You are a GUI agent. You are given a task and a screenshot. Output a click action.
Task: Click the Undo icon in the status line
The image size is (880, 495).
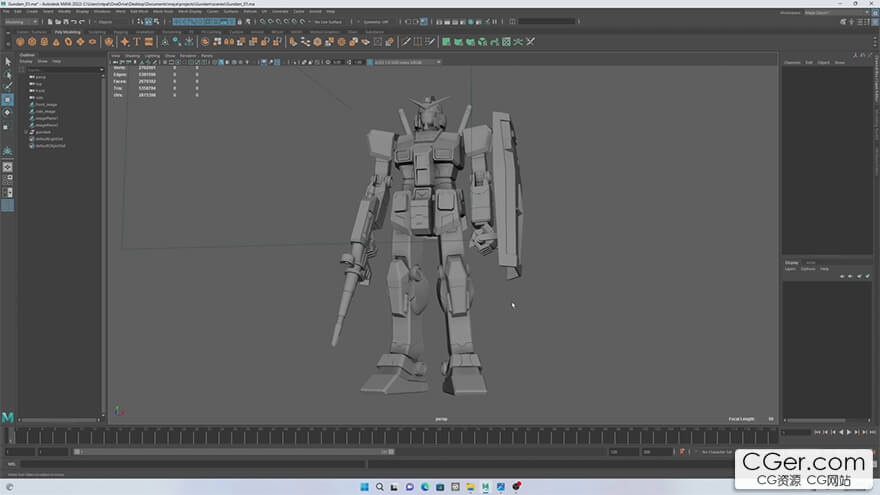tap(74, 22)
